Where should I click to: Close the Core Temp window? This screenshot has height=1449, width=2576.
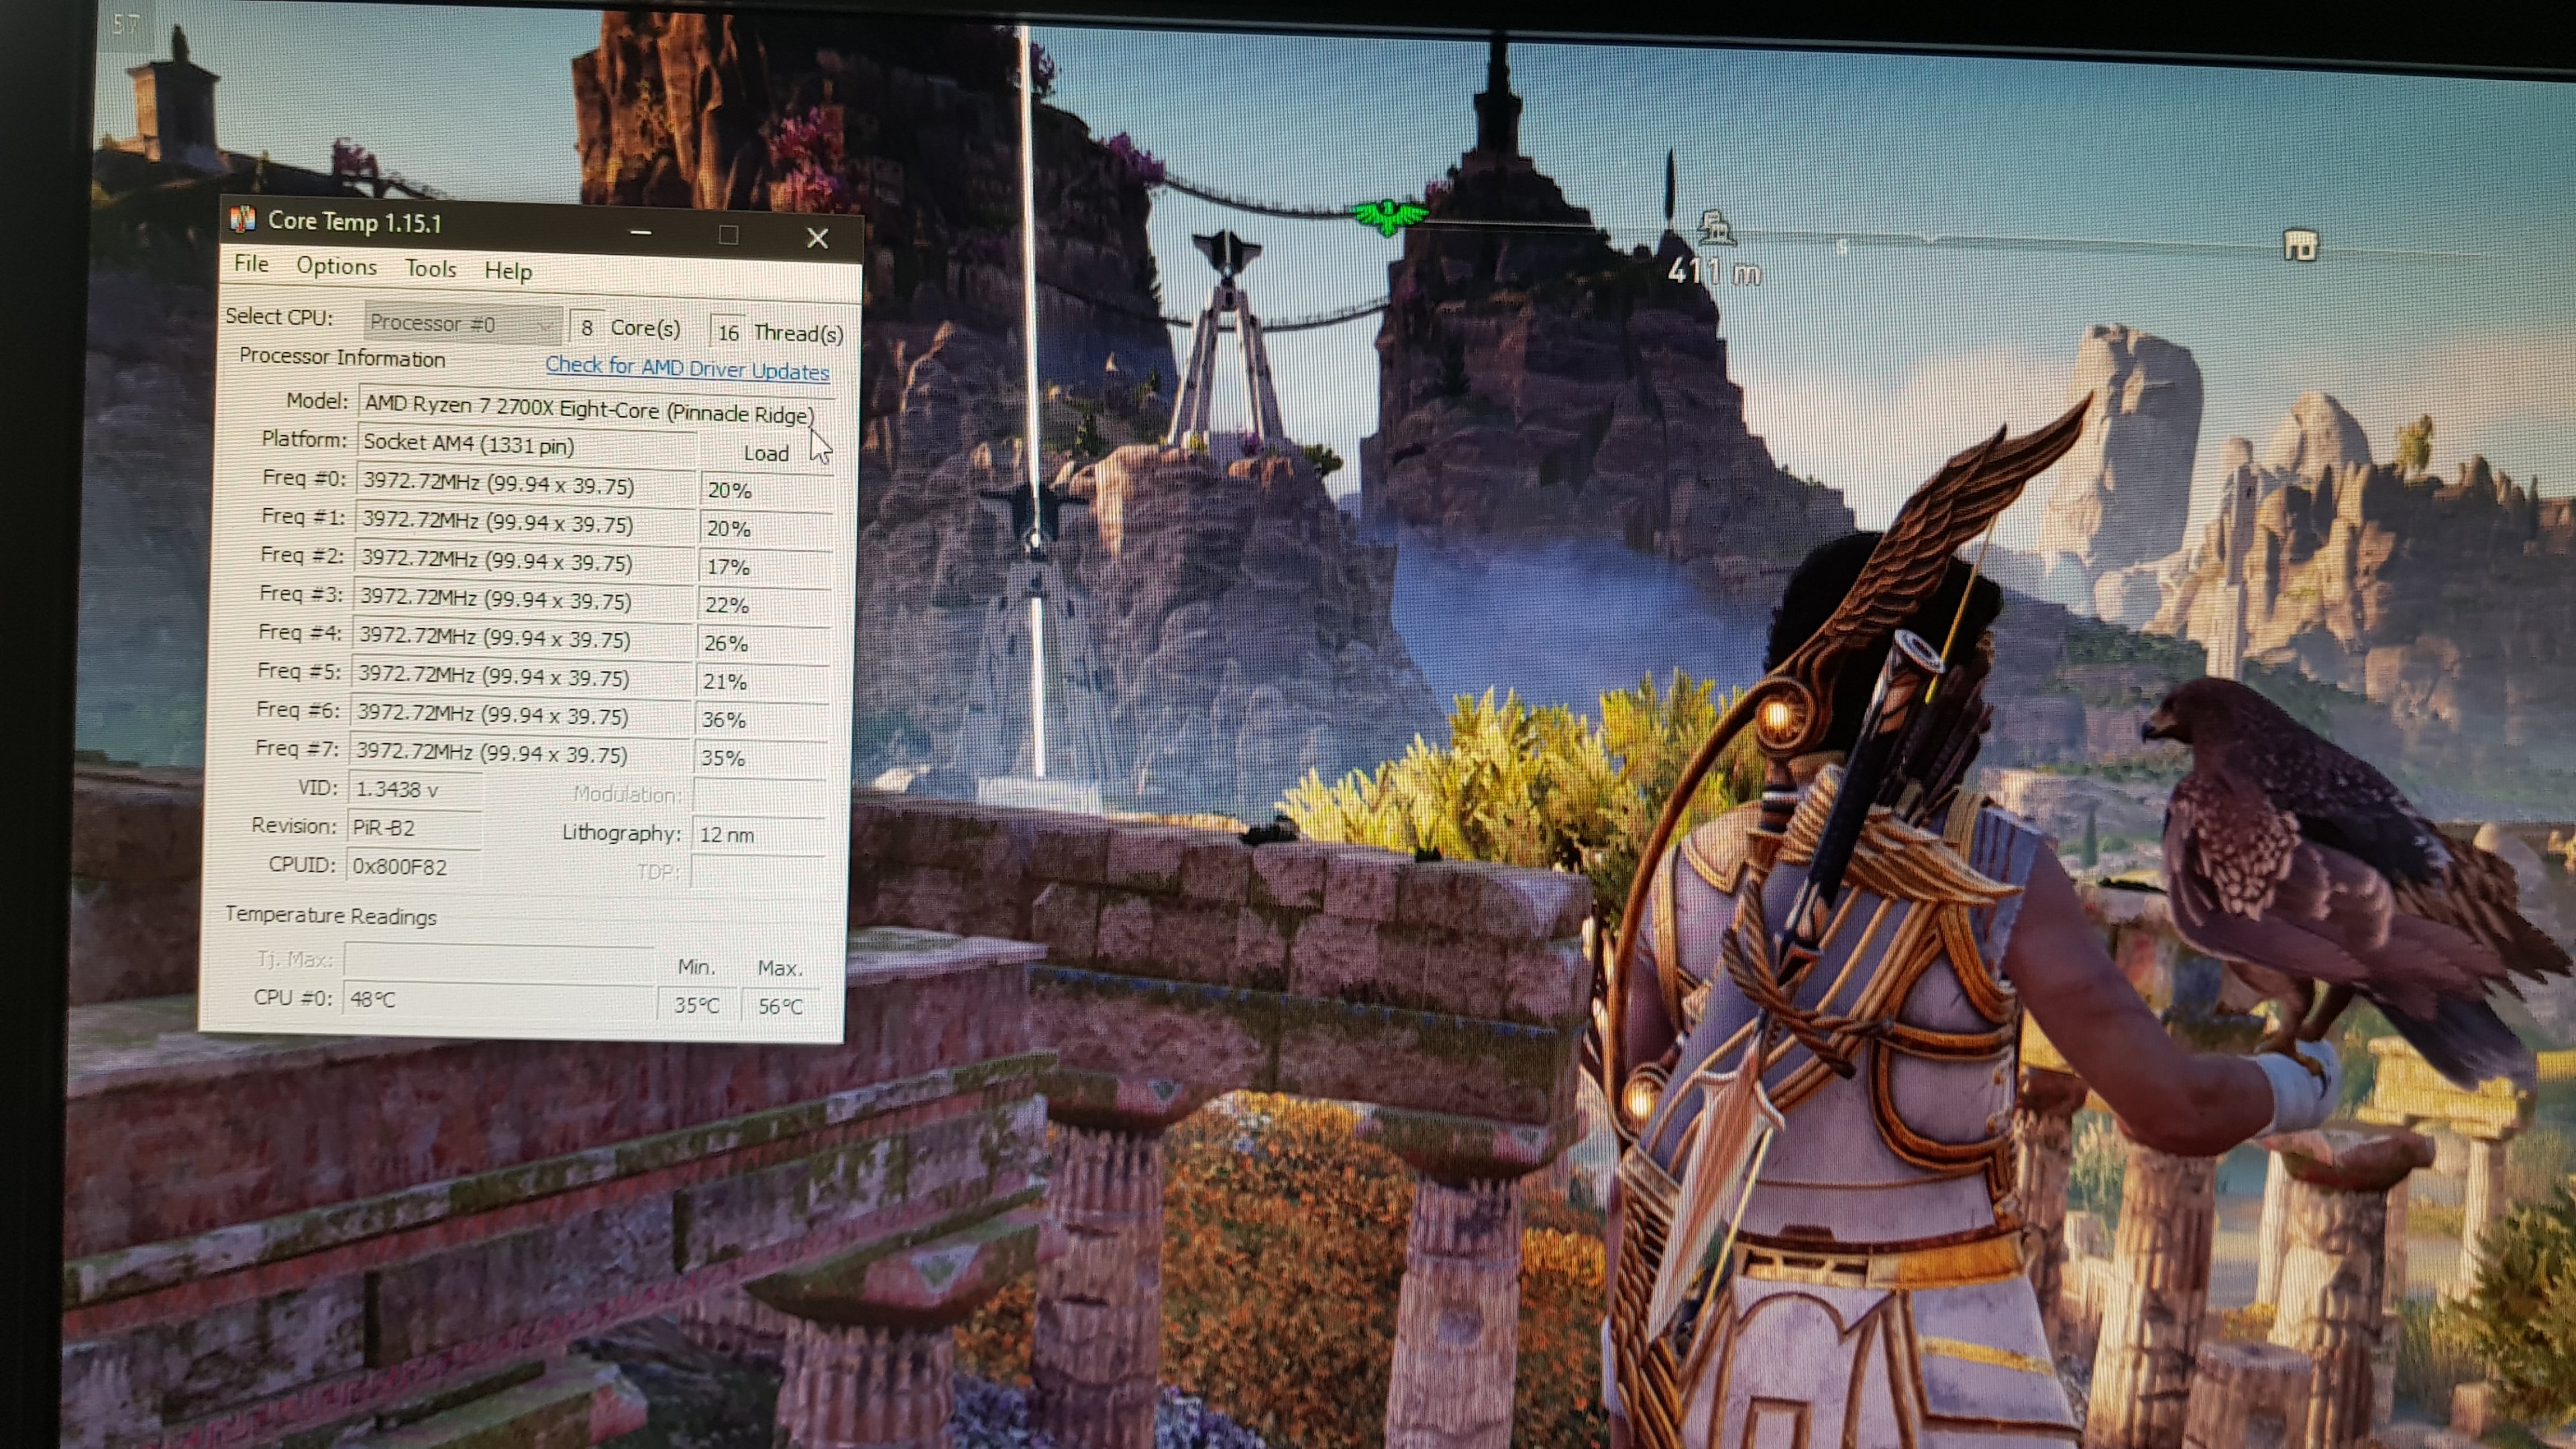click(x=817, y=238)
